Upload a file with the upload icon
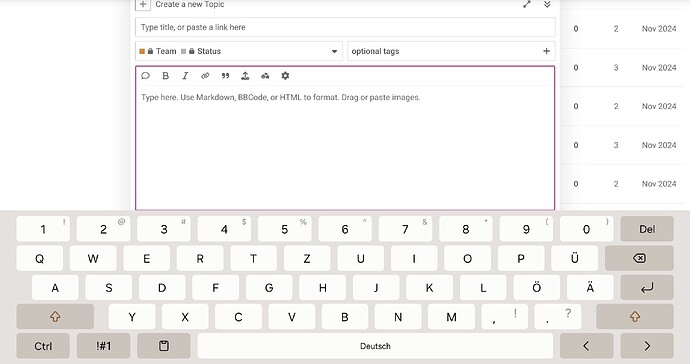This screenshot has height=364, width=690. click(x=245, y=76)
